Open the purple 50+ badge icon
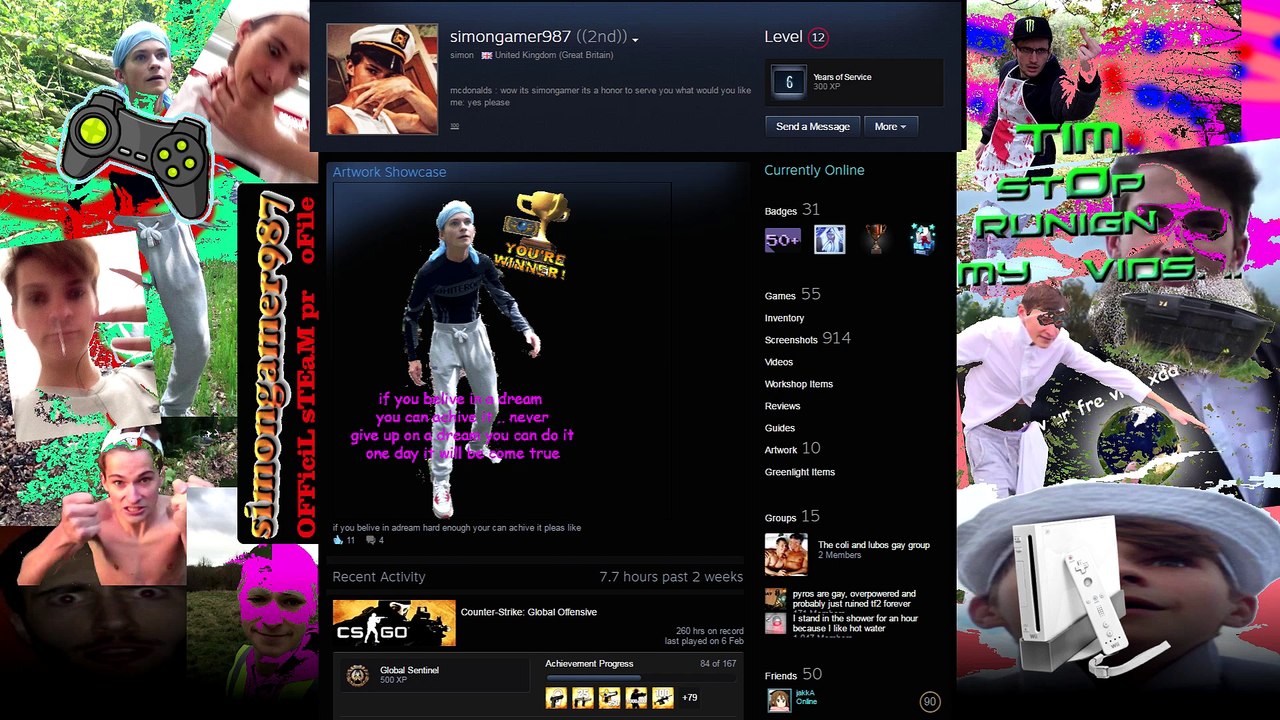The image size is (1280, 720). (x=782, y=240)
